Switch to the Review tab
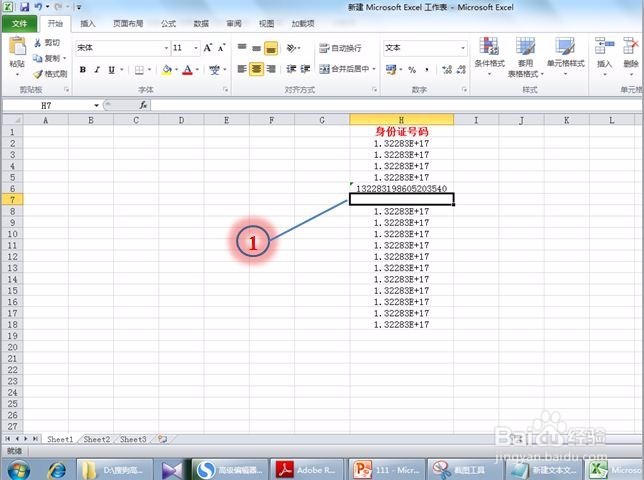Image resolution: width=644 pixels, height=480 pixels. pyautogui.click(x=234, y=24)
